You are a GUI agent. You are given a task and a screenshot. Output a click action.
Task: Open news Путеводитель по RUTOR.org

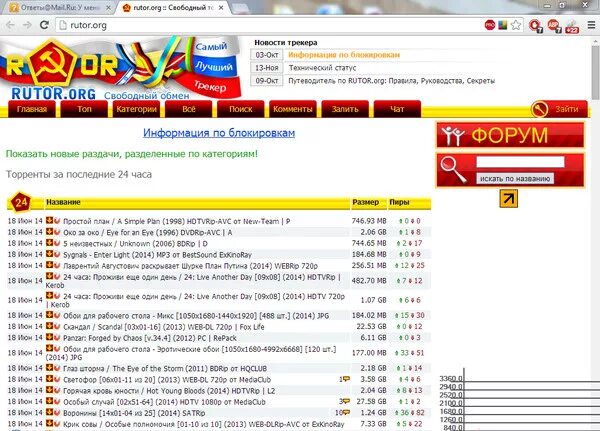(391, 81)
